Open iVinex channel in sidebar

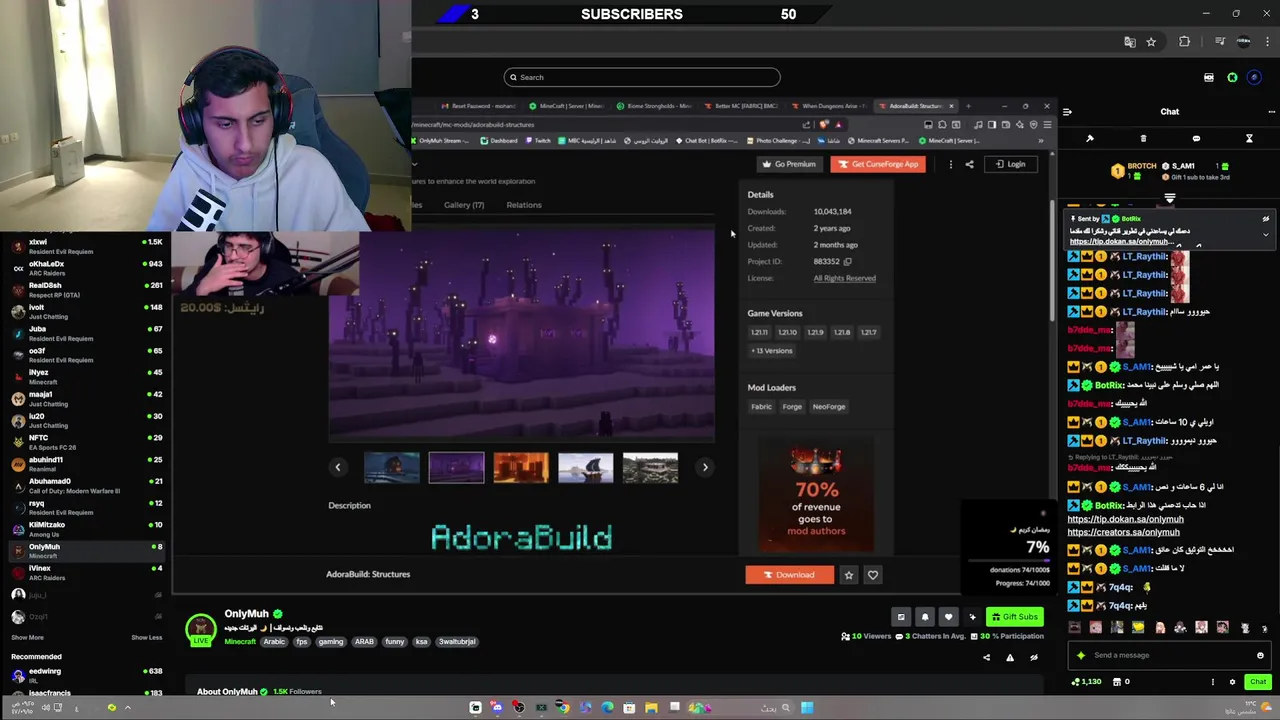point(85,573)
